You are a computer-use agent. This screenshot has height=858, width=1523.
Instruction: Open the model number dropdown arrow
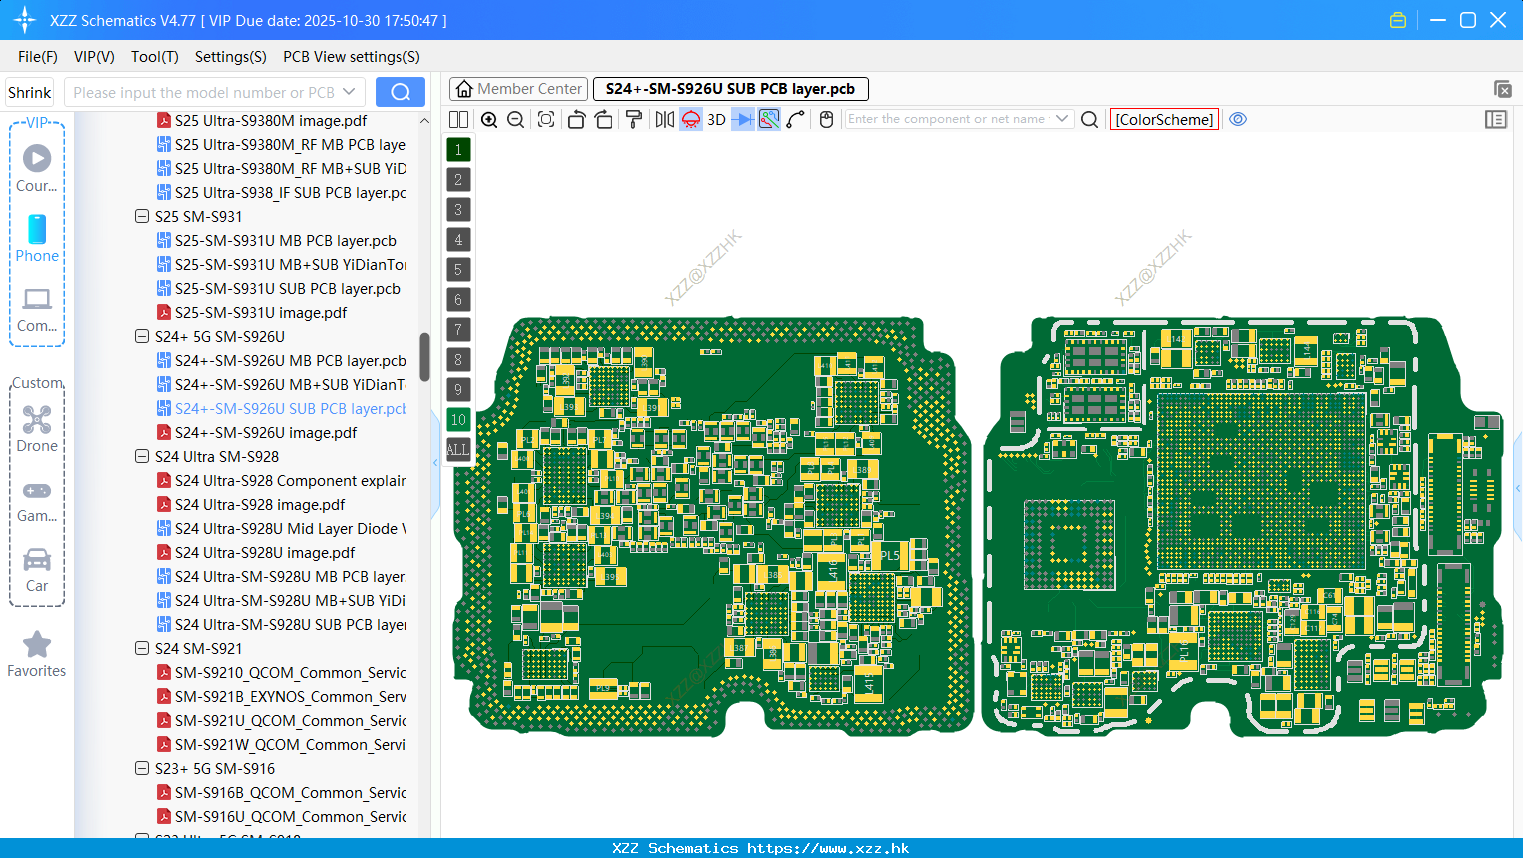click(x=349, y=92)
